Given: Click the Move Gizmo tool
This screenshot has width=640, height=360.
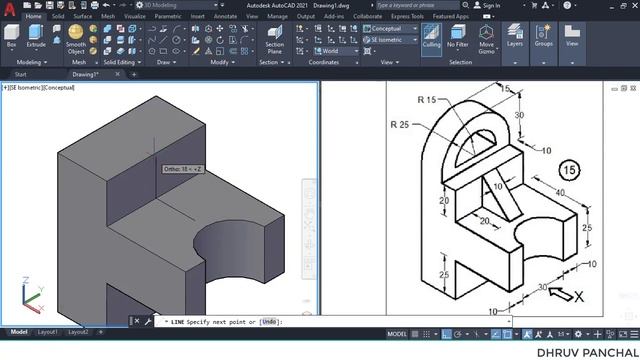Looking at the screenshot, I should click(486, 39).
